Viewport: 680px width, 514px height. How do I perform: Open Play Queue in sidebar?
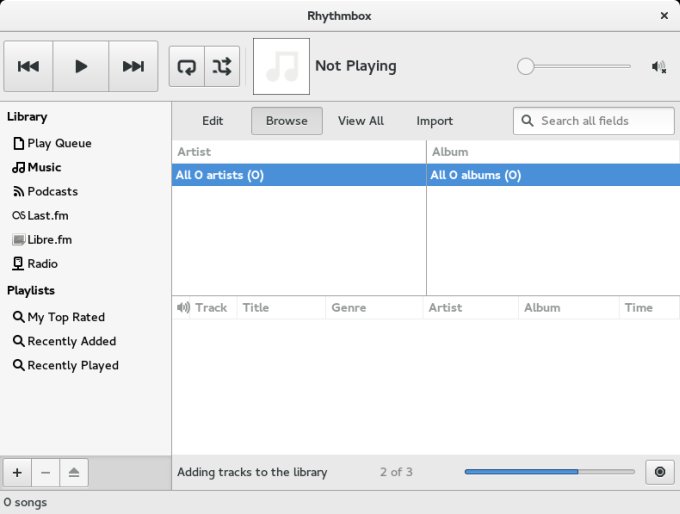[59, 144]
